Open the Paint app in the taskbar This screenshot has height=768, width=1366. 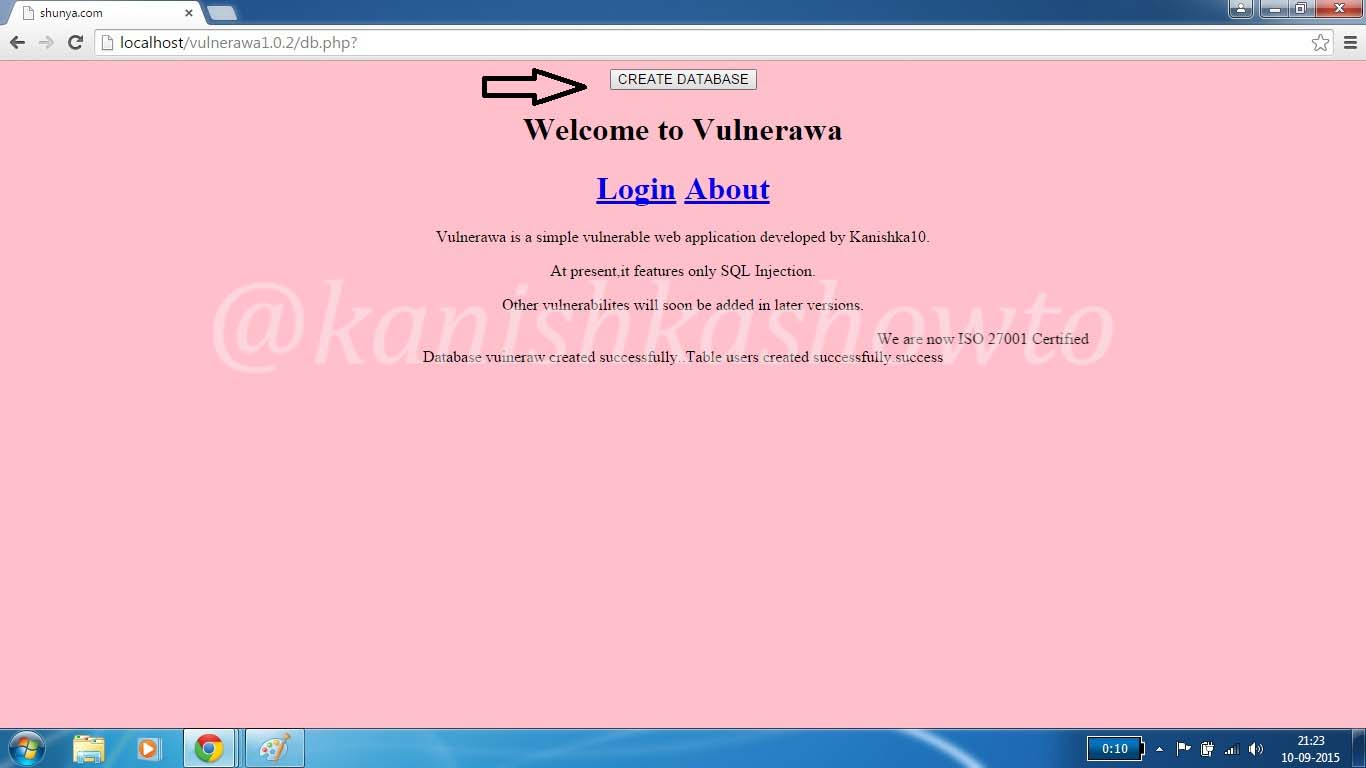click(274, 748)
